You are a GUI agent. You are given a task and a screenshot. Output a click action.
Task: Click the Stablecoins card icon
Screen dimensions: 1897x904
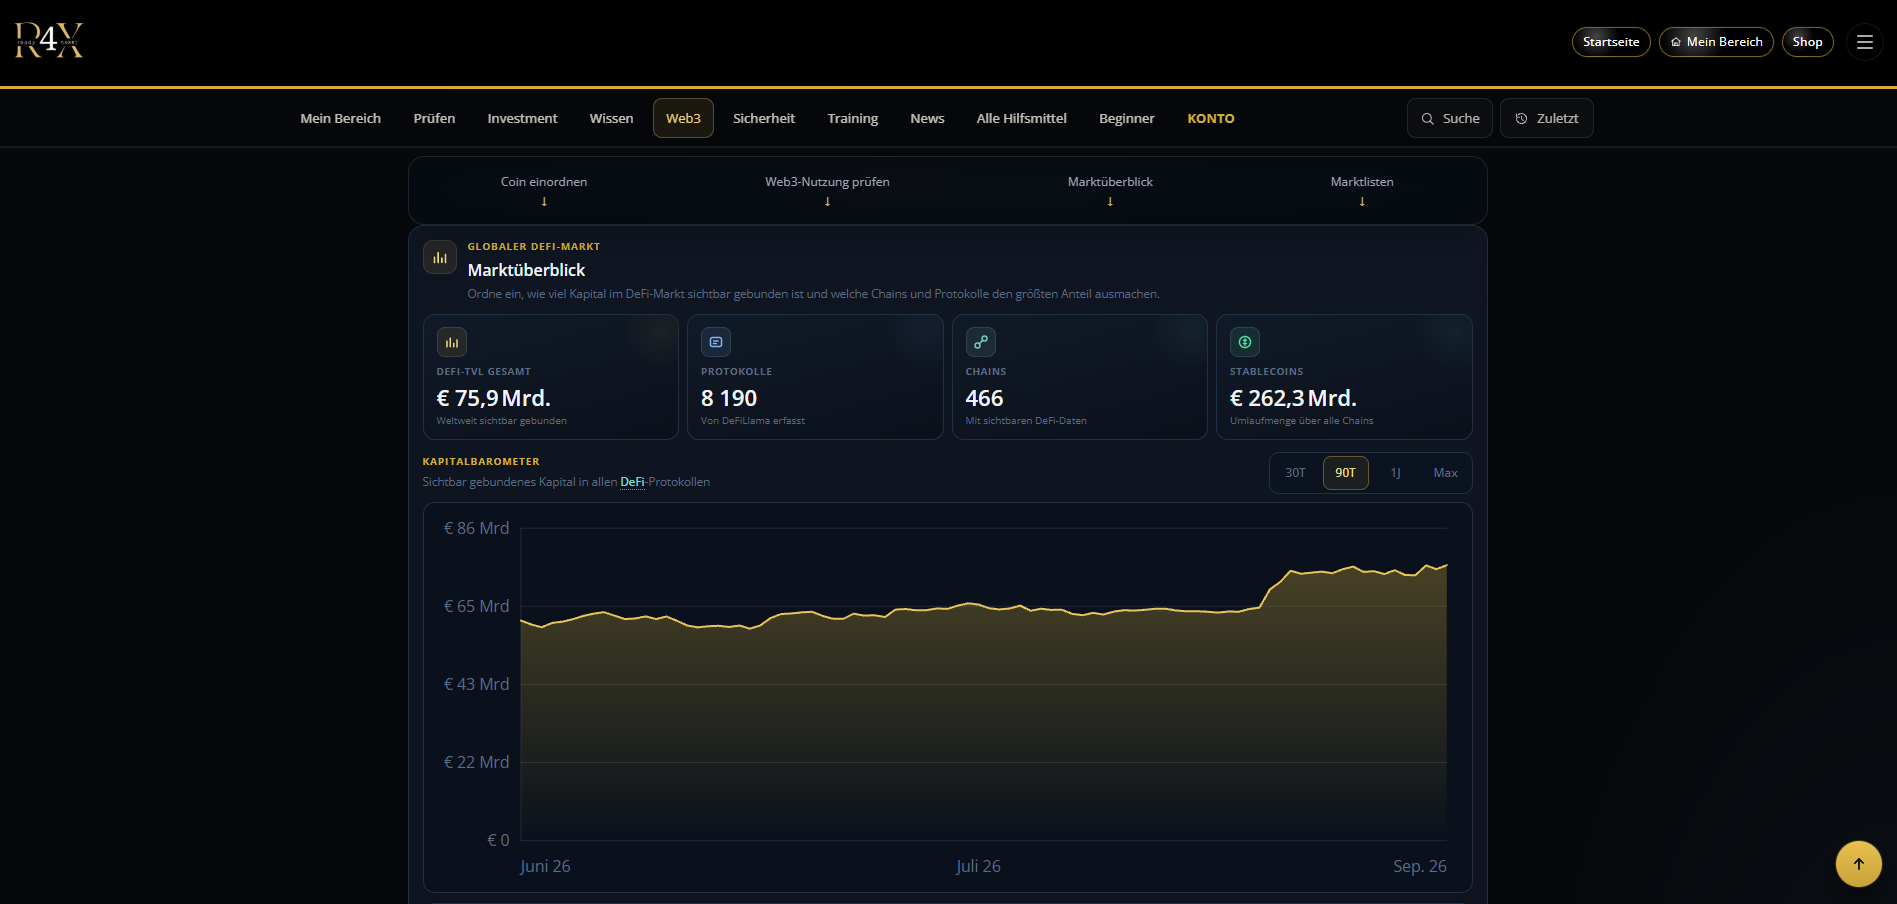tap(1245, 342)
